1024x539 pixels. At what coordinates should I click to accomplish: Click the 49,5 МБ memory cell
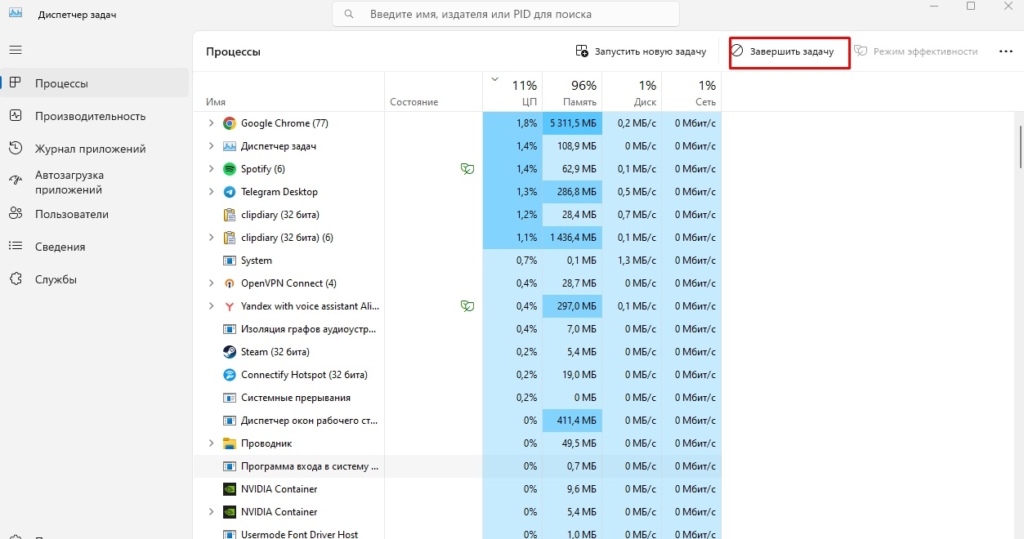pos(572,443)
